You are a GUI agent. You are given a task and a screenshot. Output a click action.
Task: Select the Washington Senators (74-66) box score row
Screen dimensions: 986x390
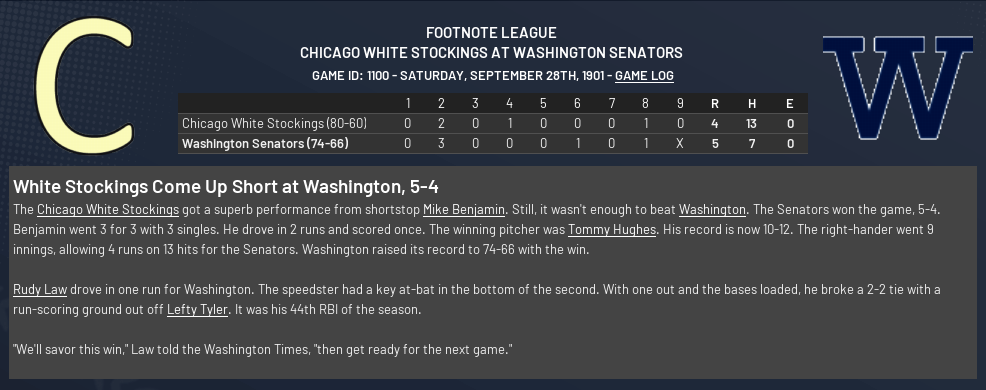pyautogui.click(x=492, y=143)
